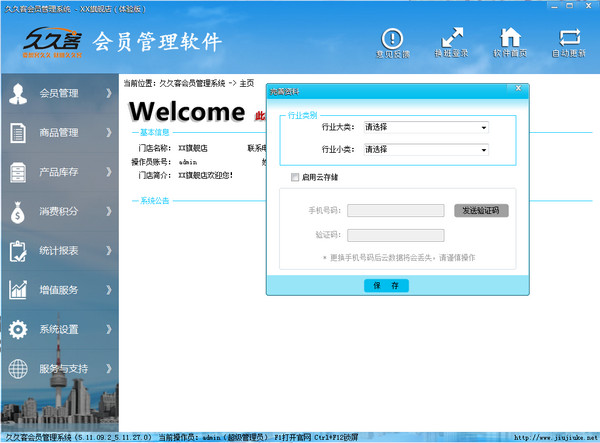Click the 商品管理 document icon in sidebar
Screen dimensions: 600x443
(x=18, y=133)
